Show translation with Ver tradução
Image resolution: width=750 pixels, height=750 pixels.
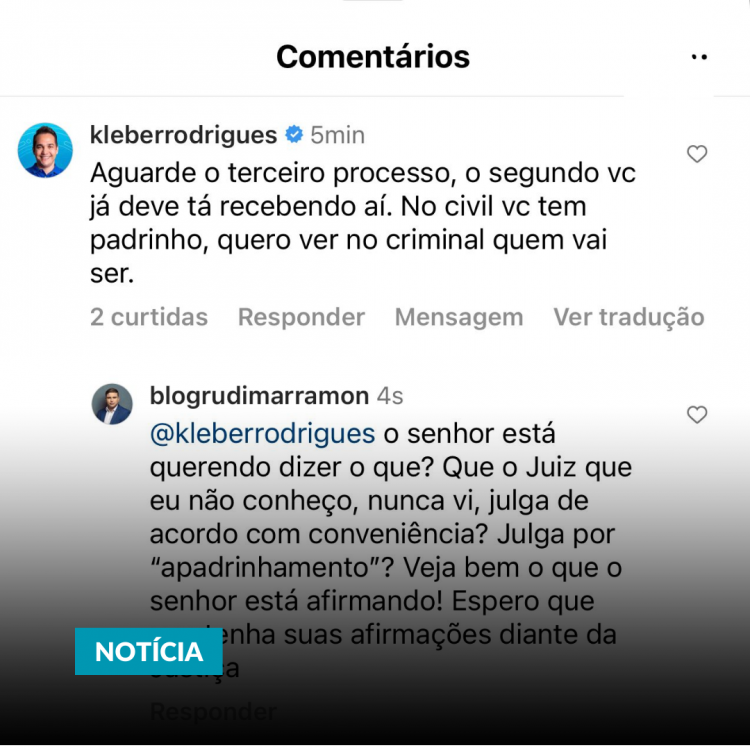click(x=629, y=317)
